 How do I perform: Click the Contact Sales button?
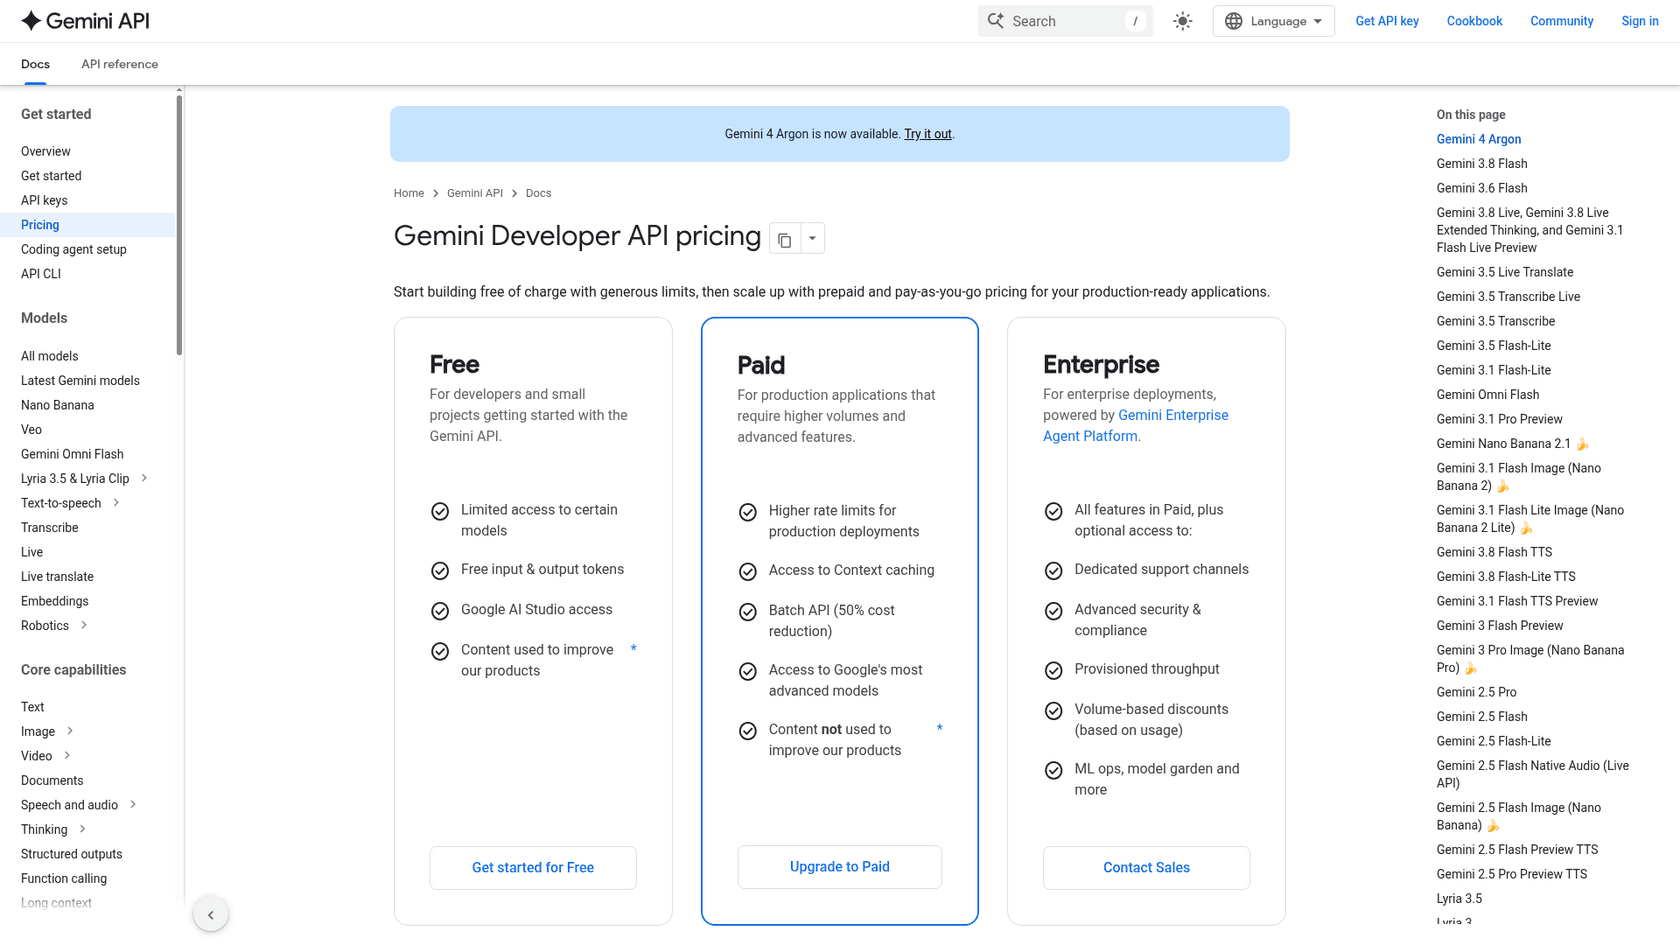point(1146,867)
